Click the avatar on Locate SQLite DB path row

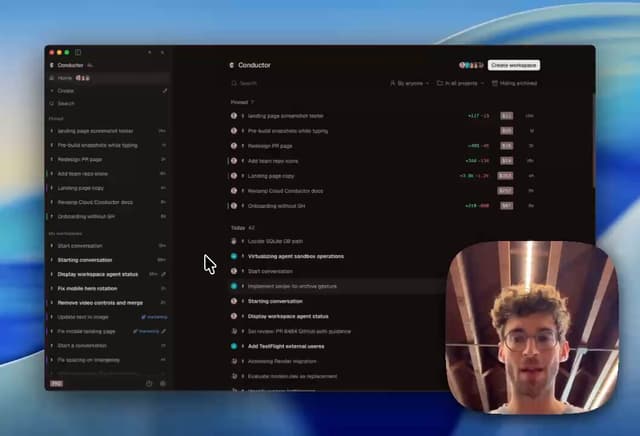tap(234, 241)
